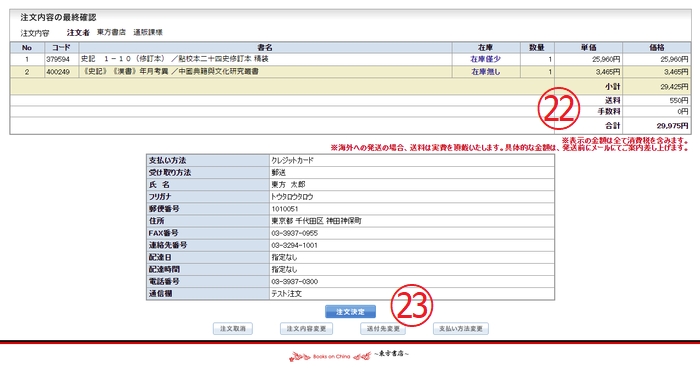Select telephone number 03-3937-0300
Image resolution: width=700 pixels, height=371 pixels.
294,282
